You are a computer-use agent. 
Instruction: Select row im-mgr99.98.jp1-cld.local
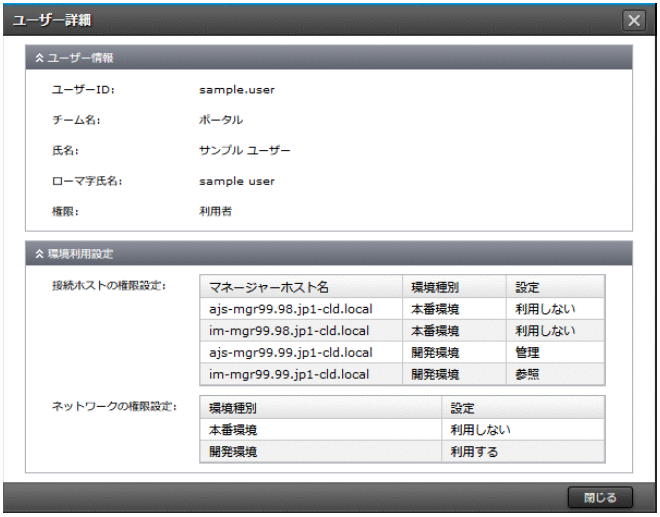click(x=402, y=331)
